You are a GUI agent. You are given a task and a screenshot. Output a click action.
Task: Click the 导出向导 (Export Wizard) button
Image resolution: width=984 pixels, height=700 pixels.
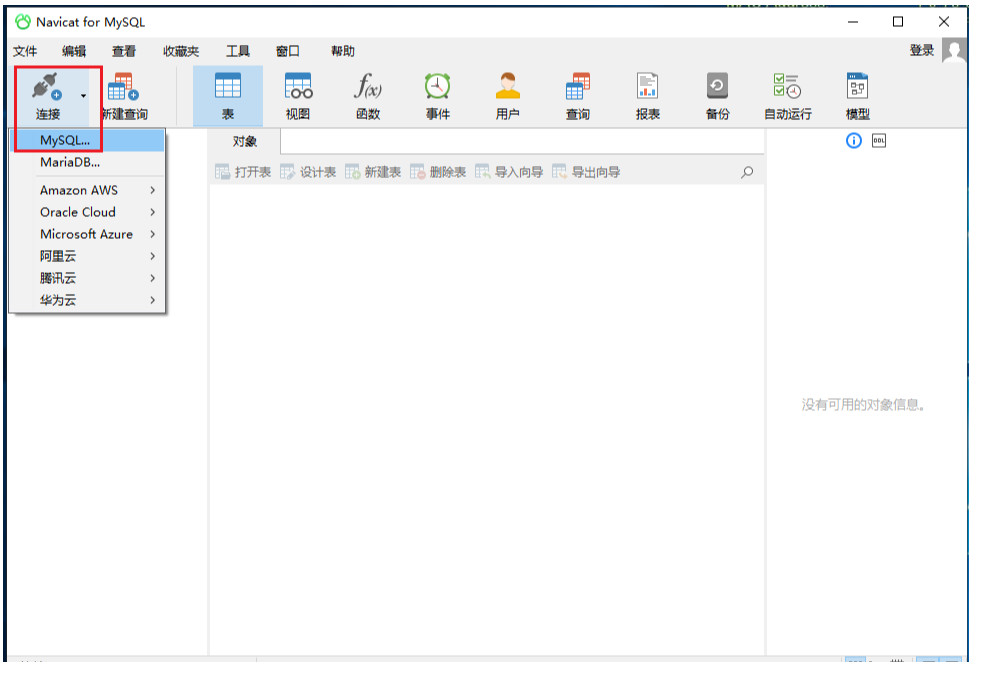tap(586, 172)
